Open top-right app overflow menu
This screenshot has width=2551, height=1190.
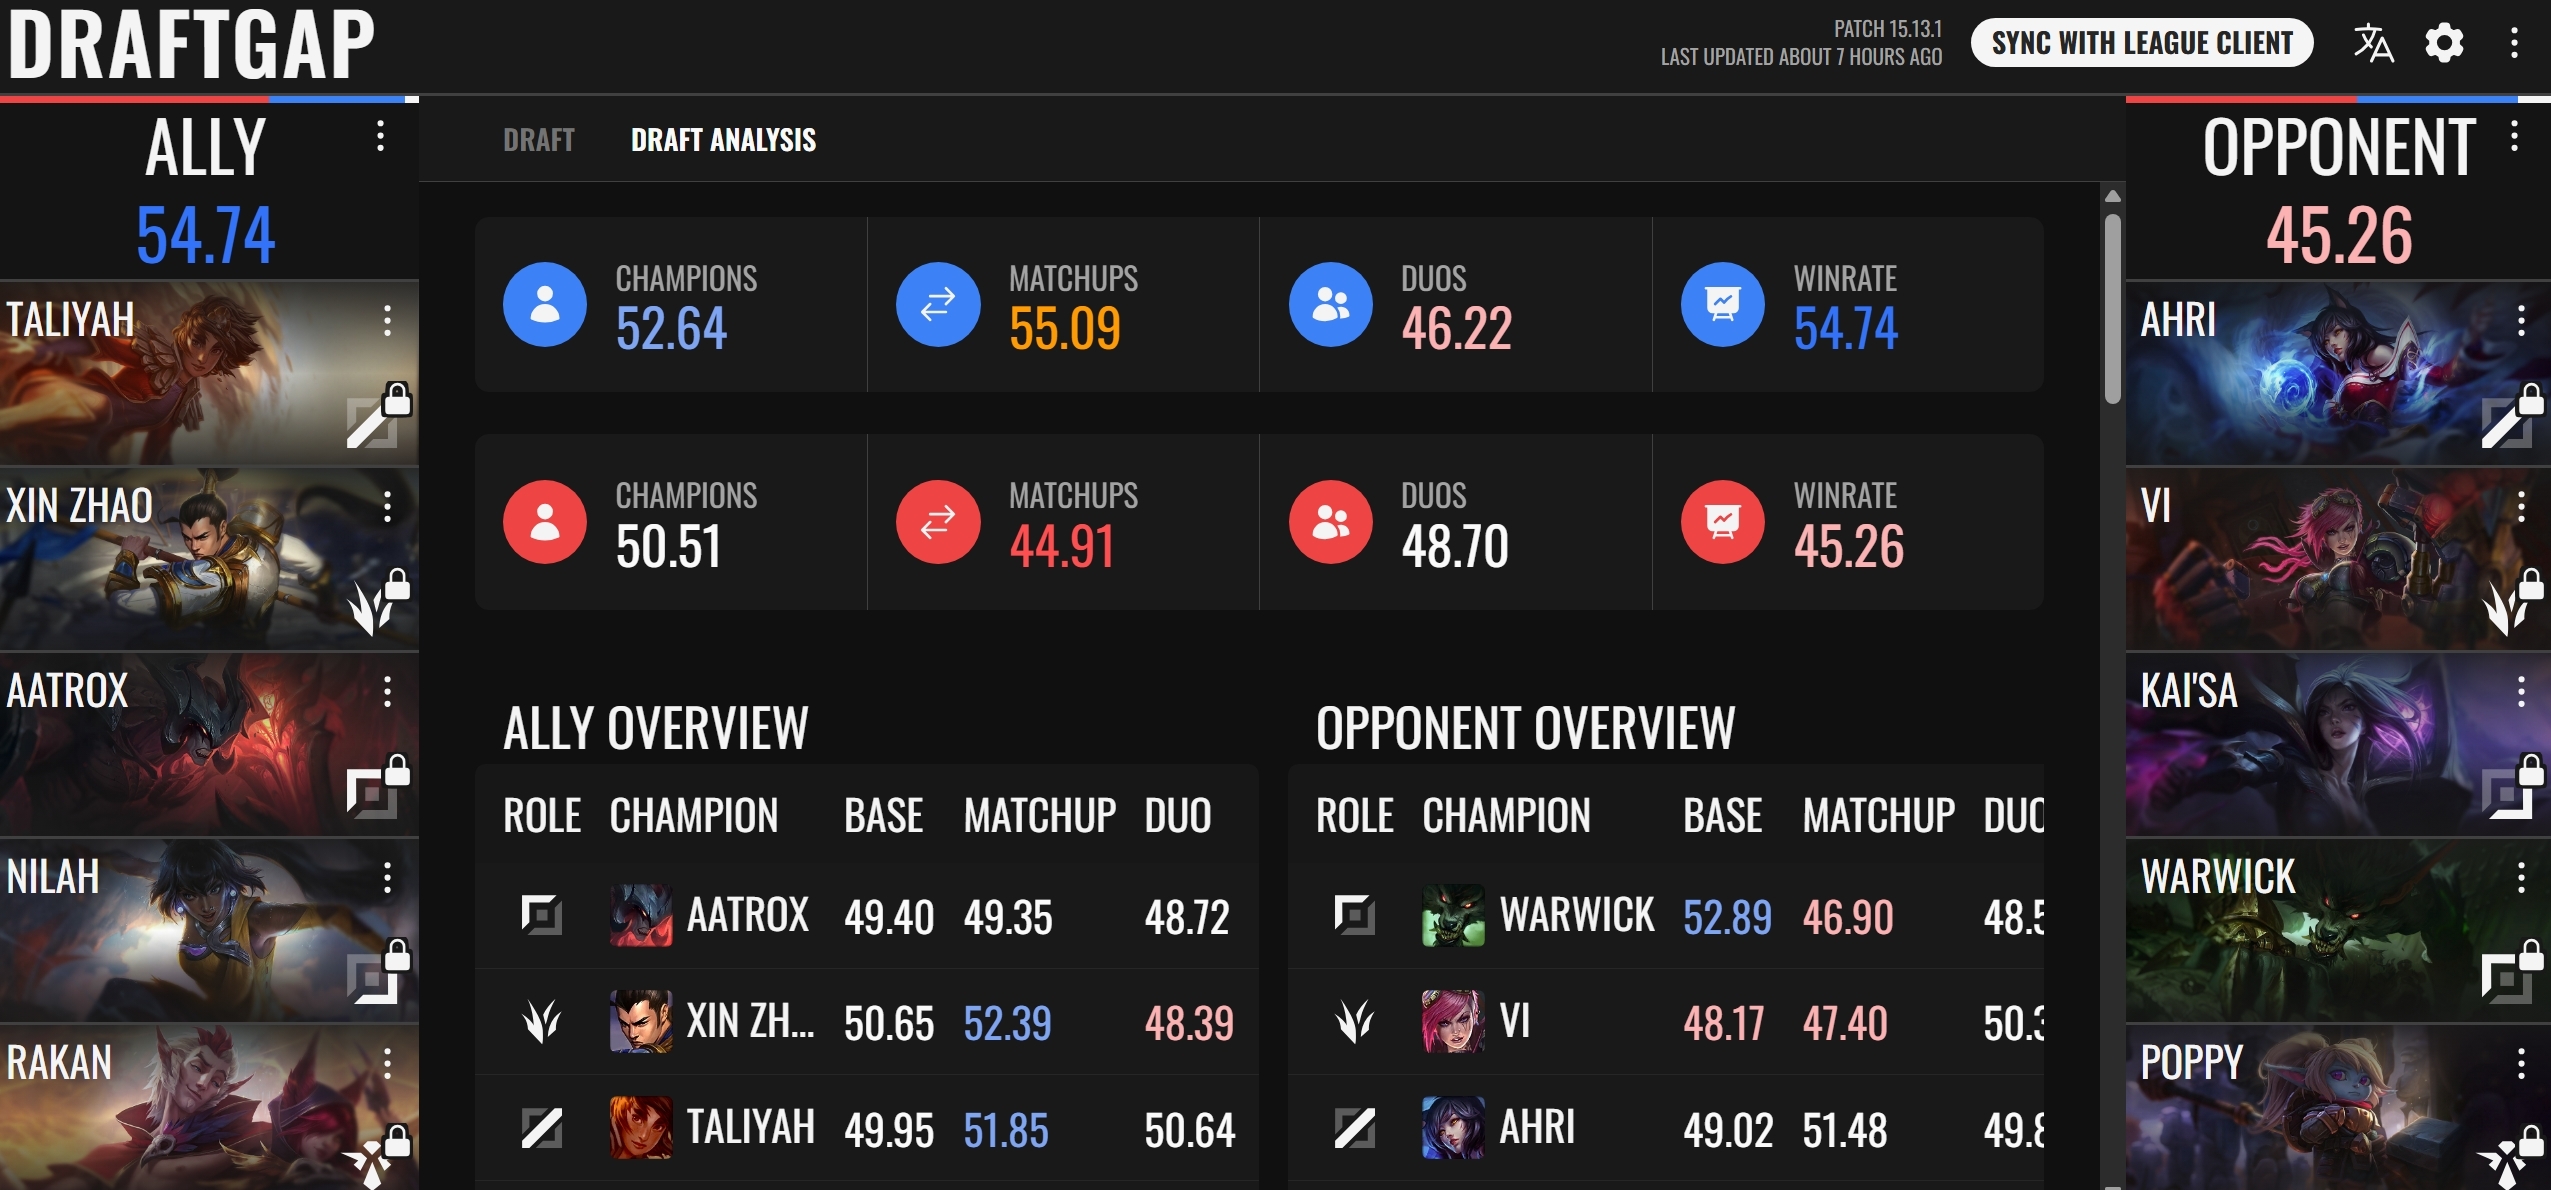(2514, 43)
